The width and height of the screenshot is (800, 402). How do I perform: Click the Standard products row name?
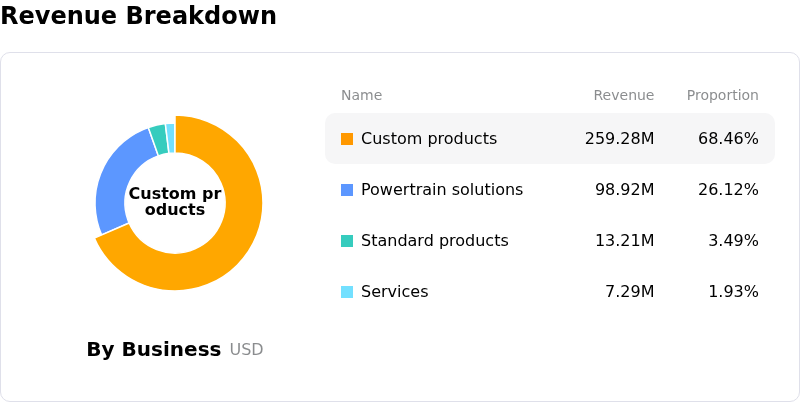(x=435, y=241)
